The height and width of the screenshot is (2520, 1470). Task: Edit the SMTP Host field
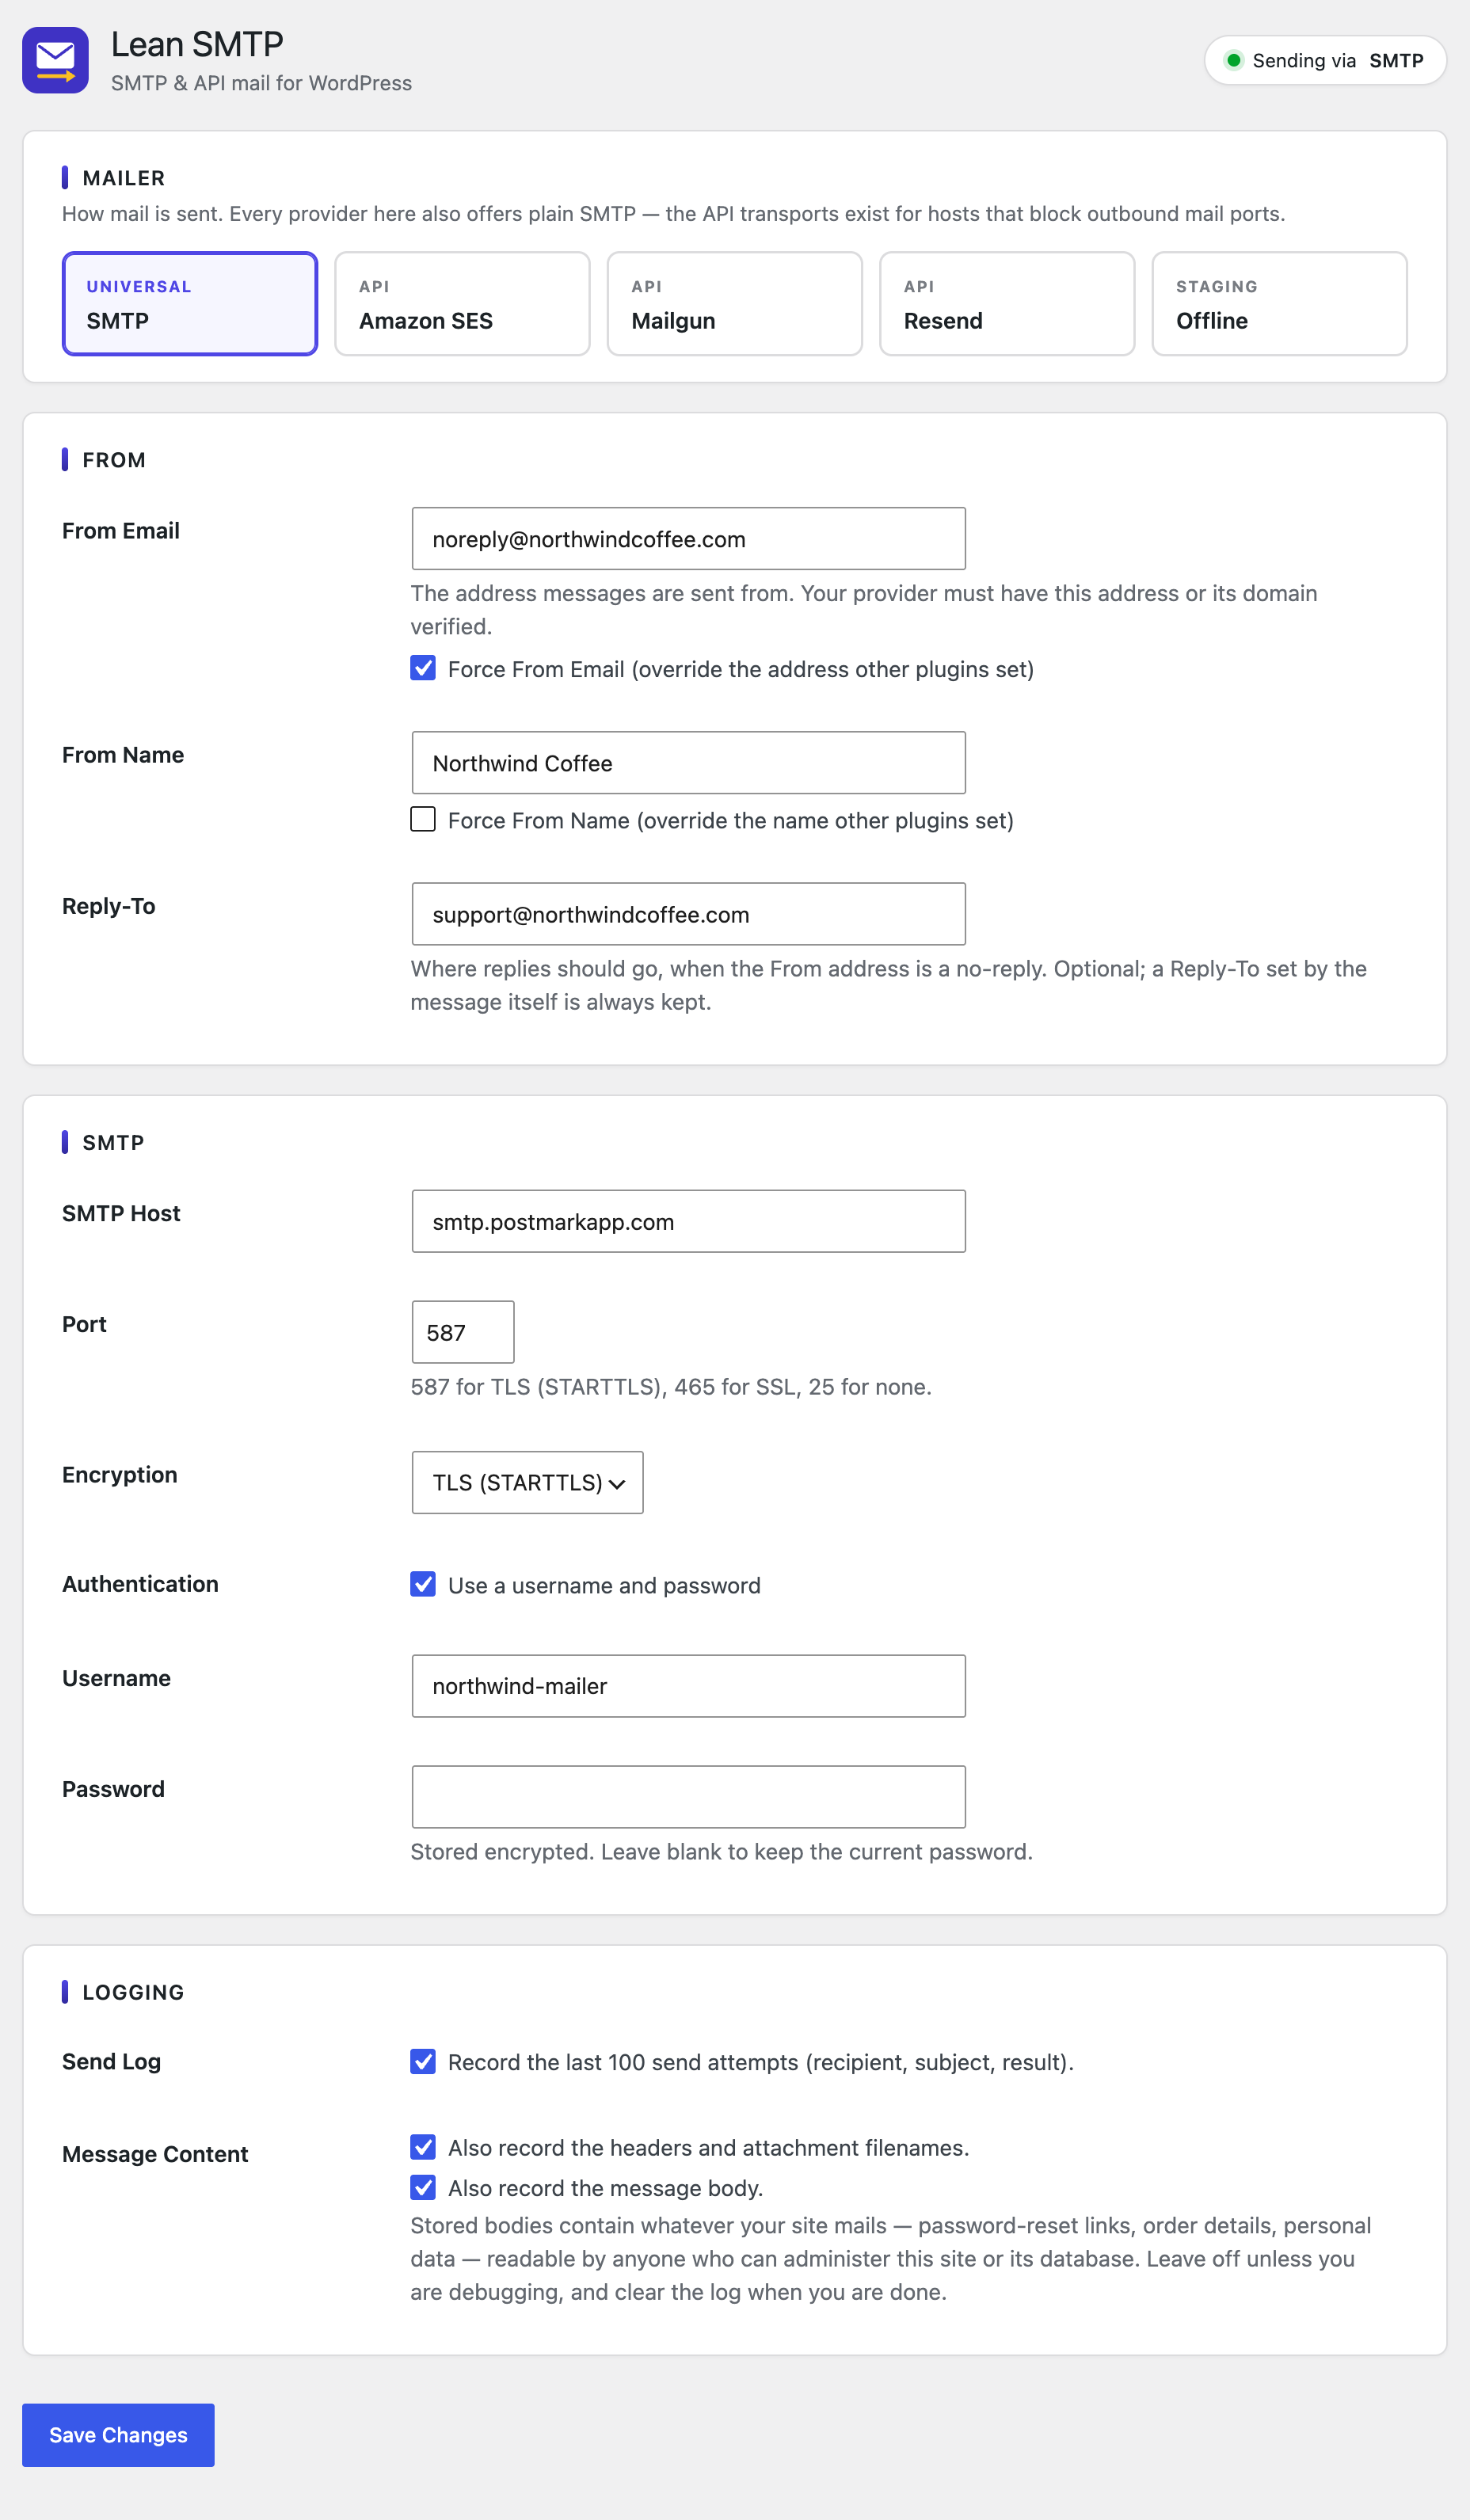click(x=688, y=1221)
